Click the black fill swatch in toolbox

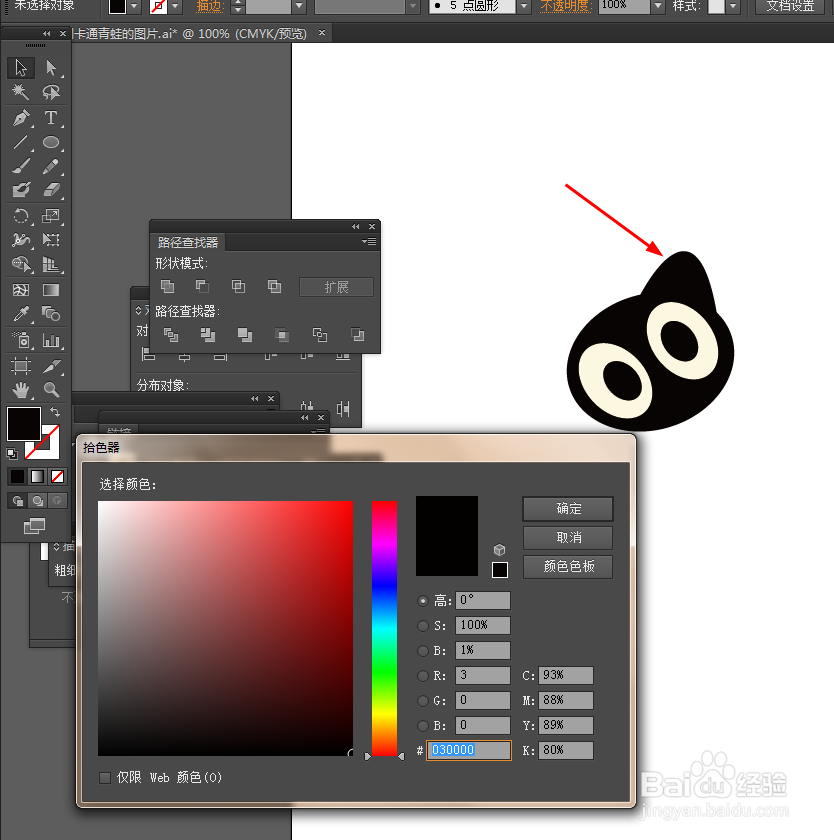[24, 424]
